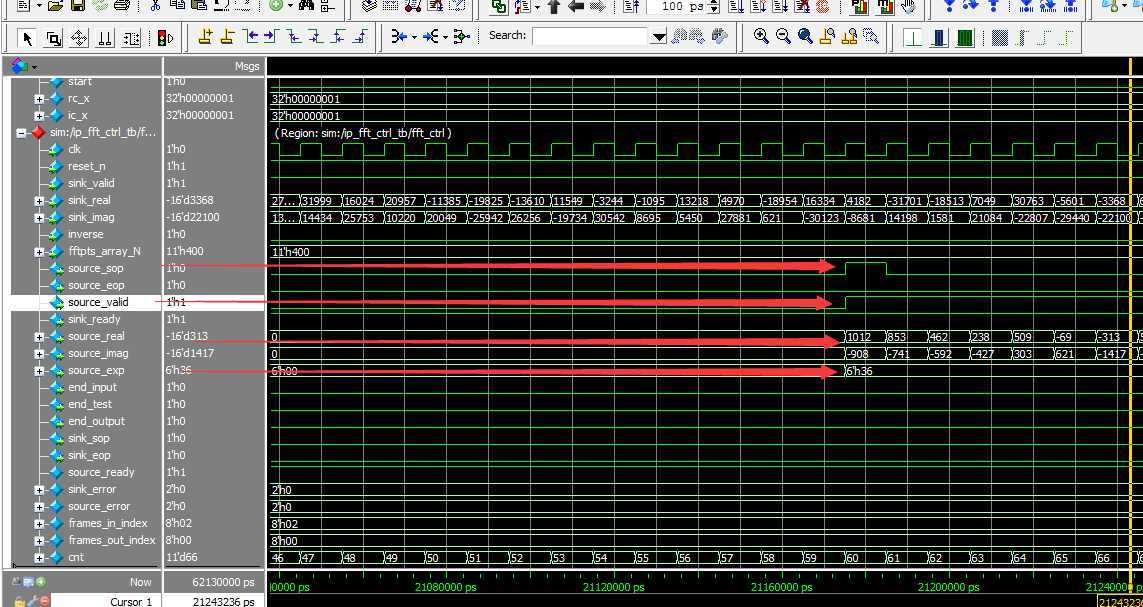Select the end_output signal
The width and height of the screenshot is (1143, 607).
96,421
